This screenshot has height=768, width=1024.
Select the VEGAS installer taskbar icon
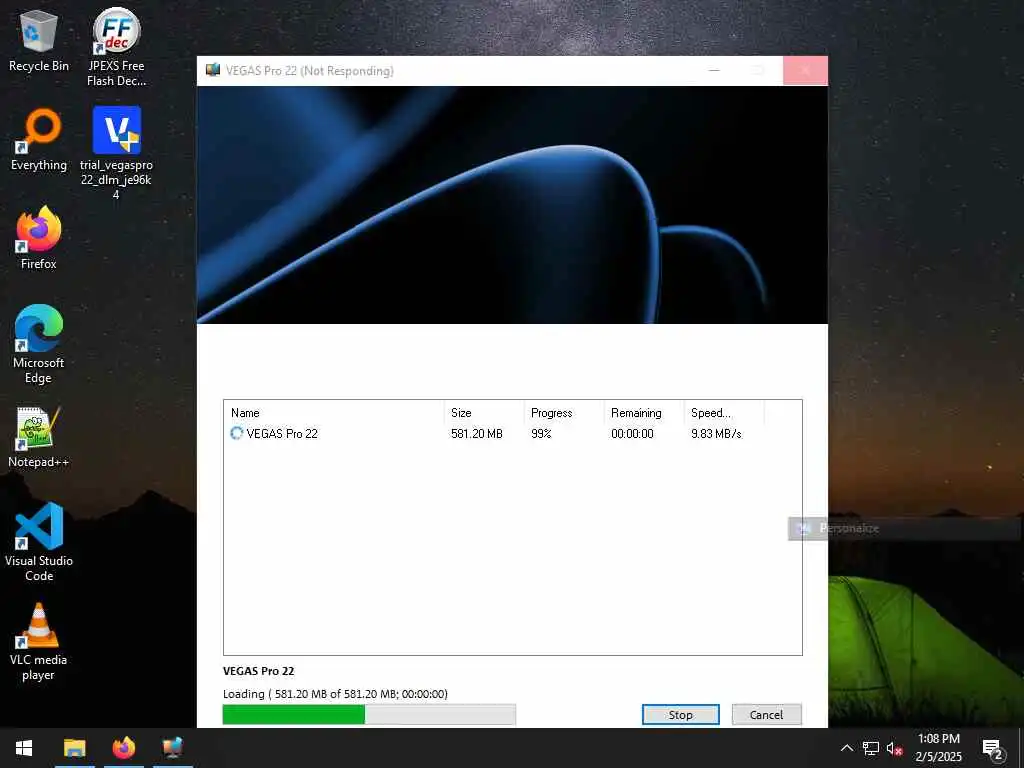[173, 748]
